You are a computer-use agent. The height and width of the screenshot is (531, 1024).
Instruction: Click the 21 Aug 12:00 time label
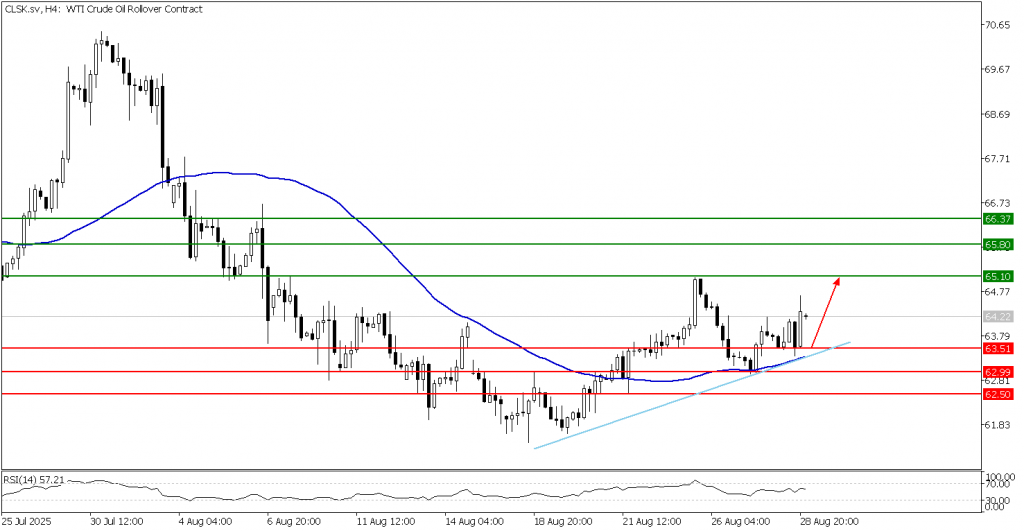[x=651, y=522]
